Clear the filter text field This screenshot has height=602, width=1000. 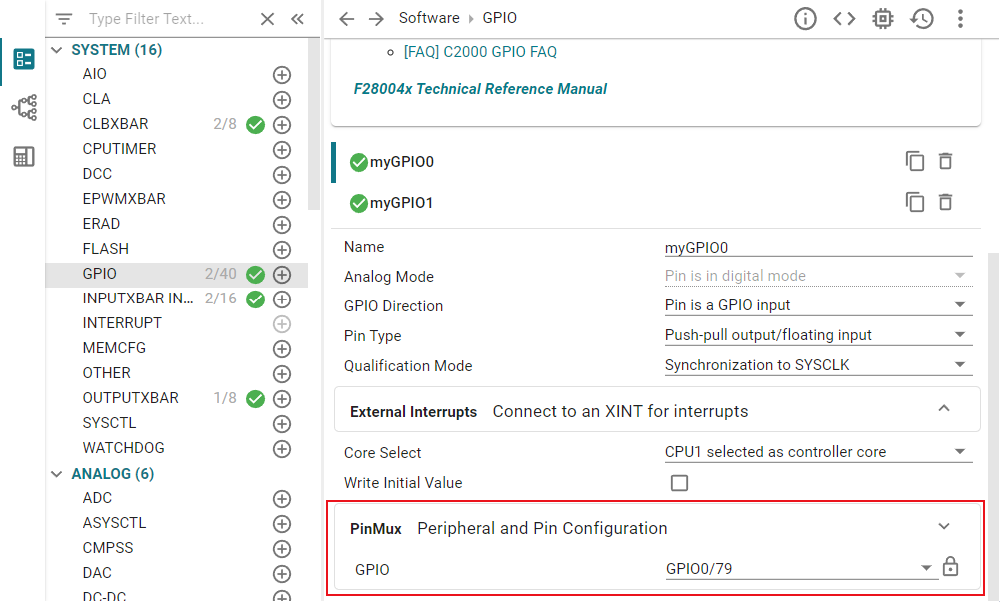[x=267, y=19]
